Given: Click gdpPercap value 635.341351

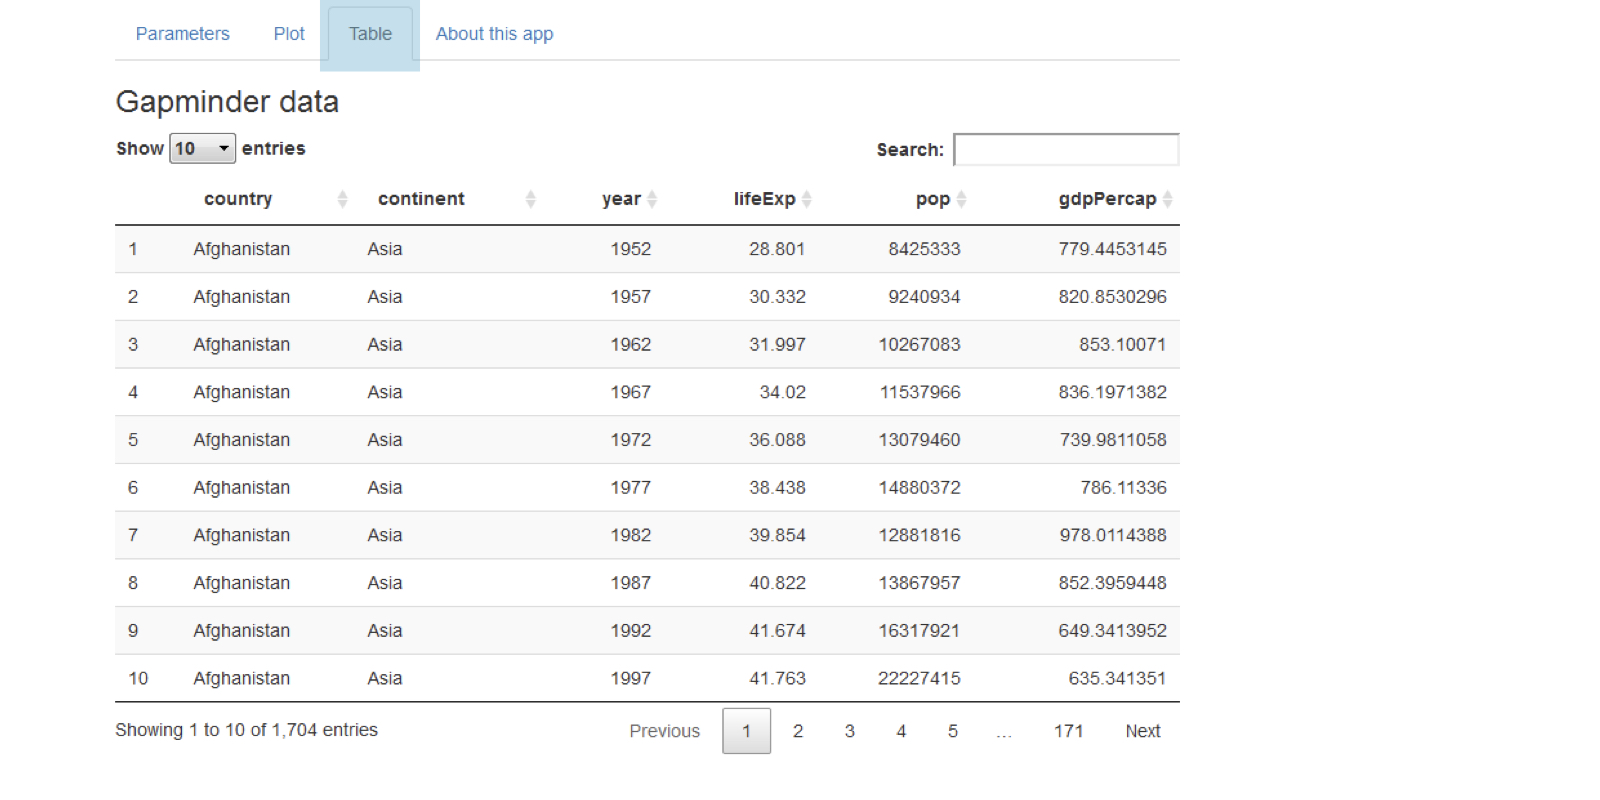Looking at the screenshot, I should [1118, 679].
